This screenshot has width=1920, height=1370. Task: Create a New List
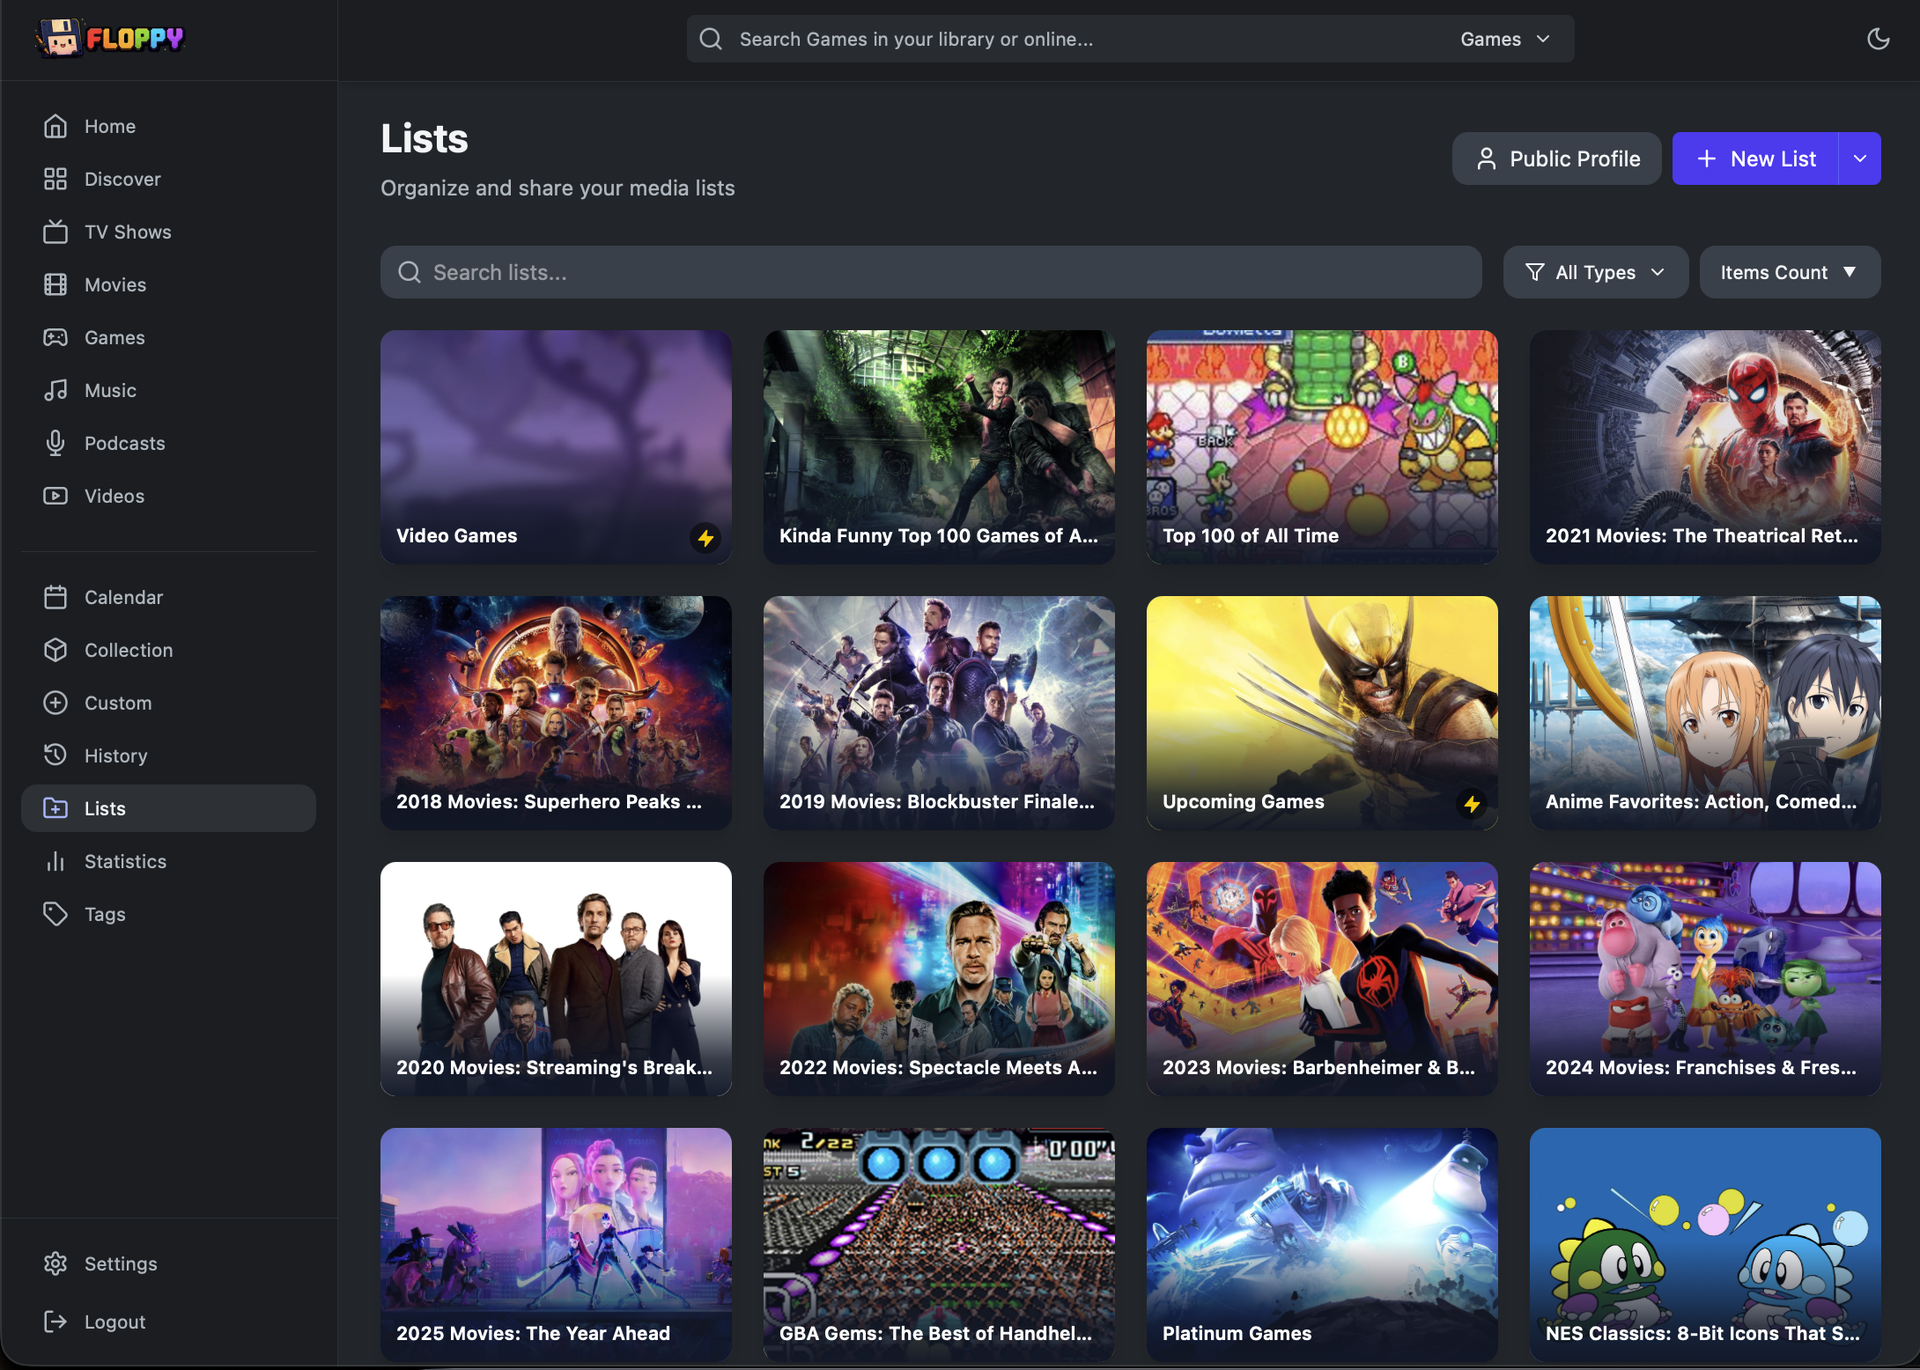[x=1755, y=159]
